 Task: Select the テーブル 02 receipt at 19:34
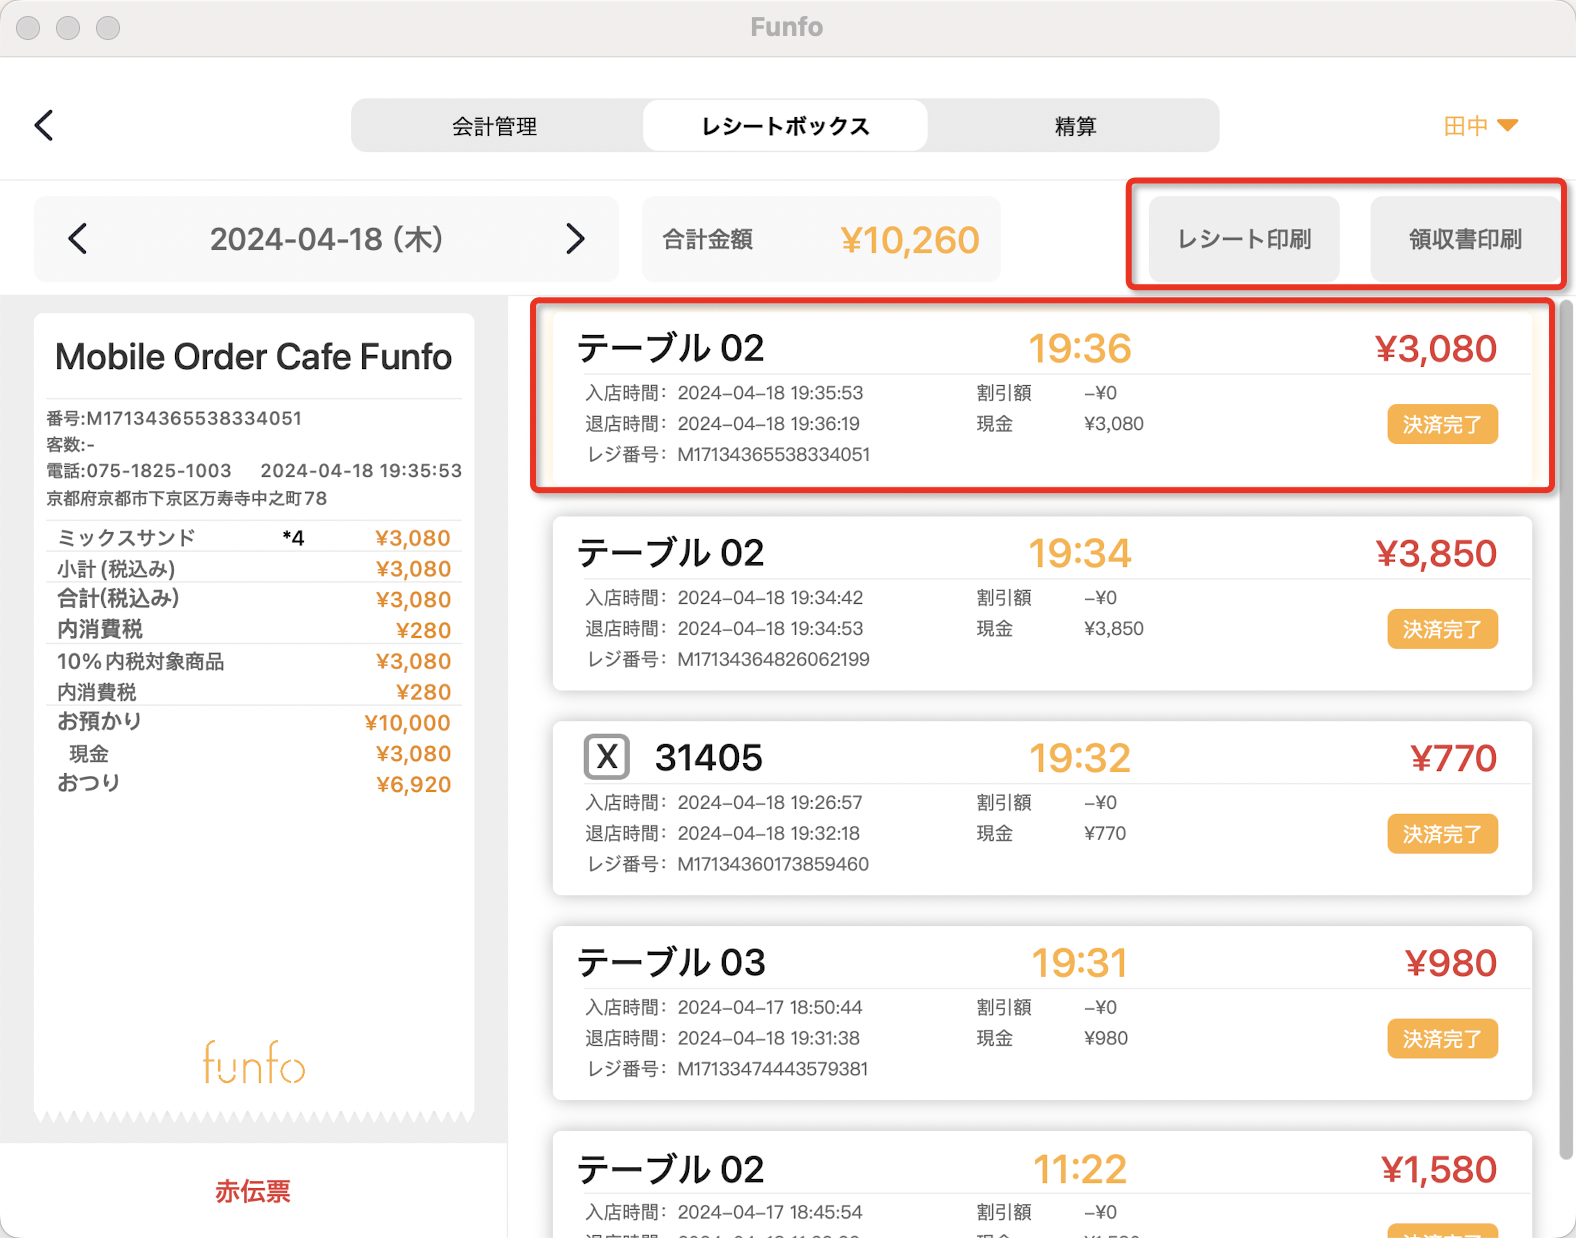click(1042, 603)
